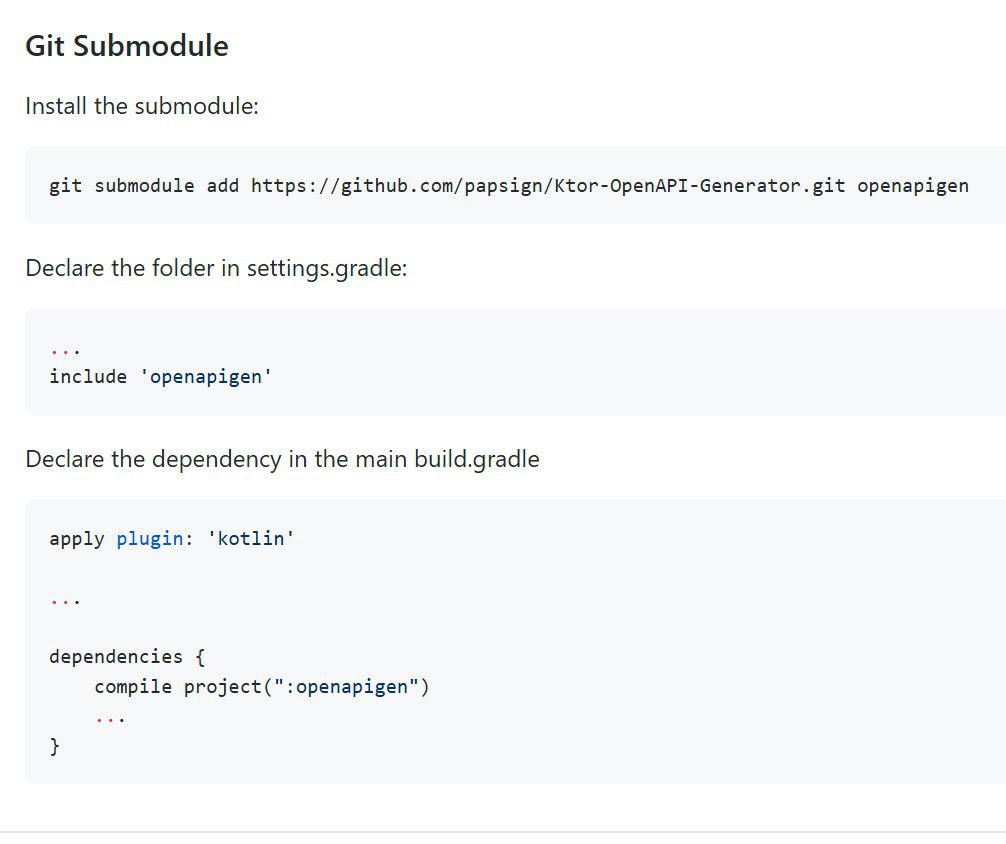The image size is (1006, 844).
Task: Click the GitHub repository URL in the command
Action: (548, 185)
